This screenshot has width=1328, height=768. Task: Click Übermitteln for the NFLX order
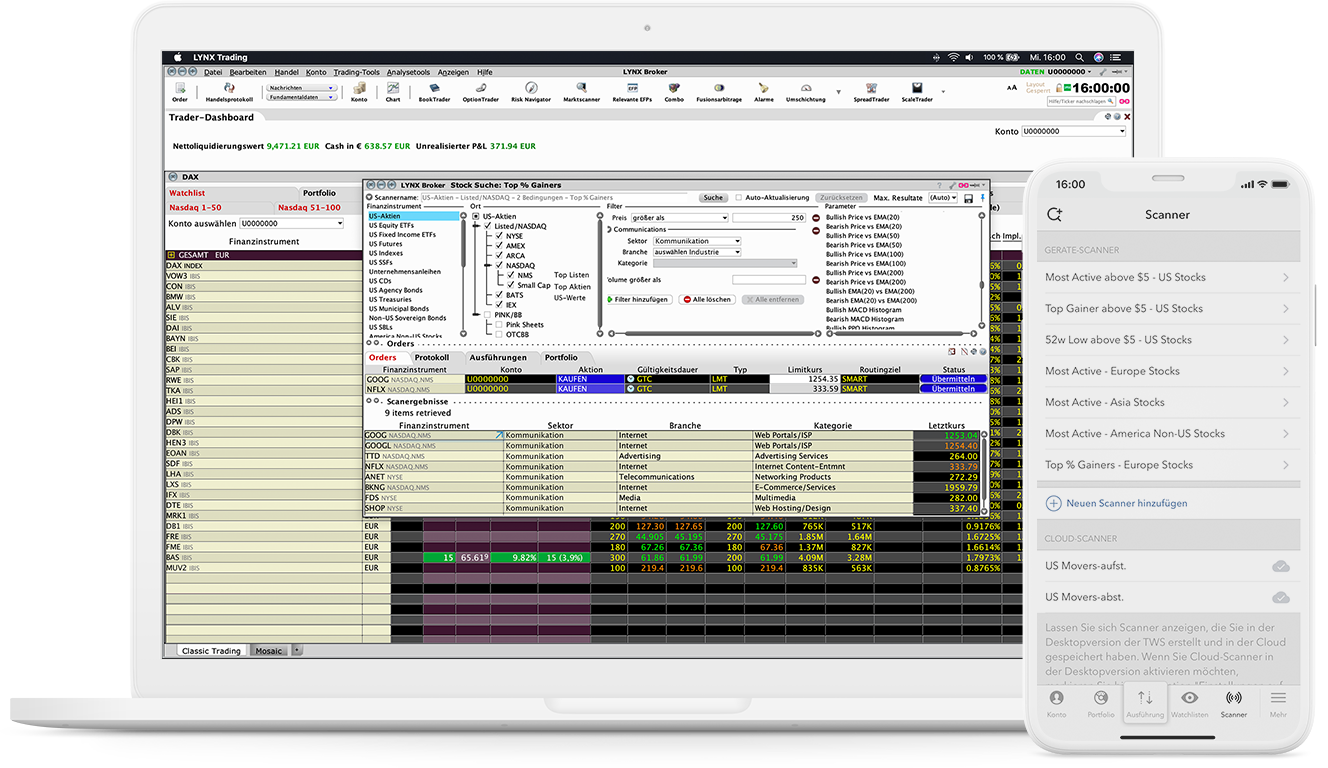953,389
